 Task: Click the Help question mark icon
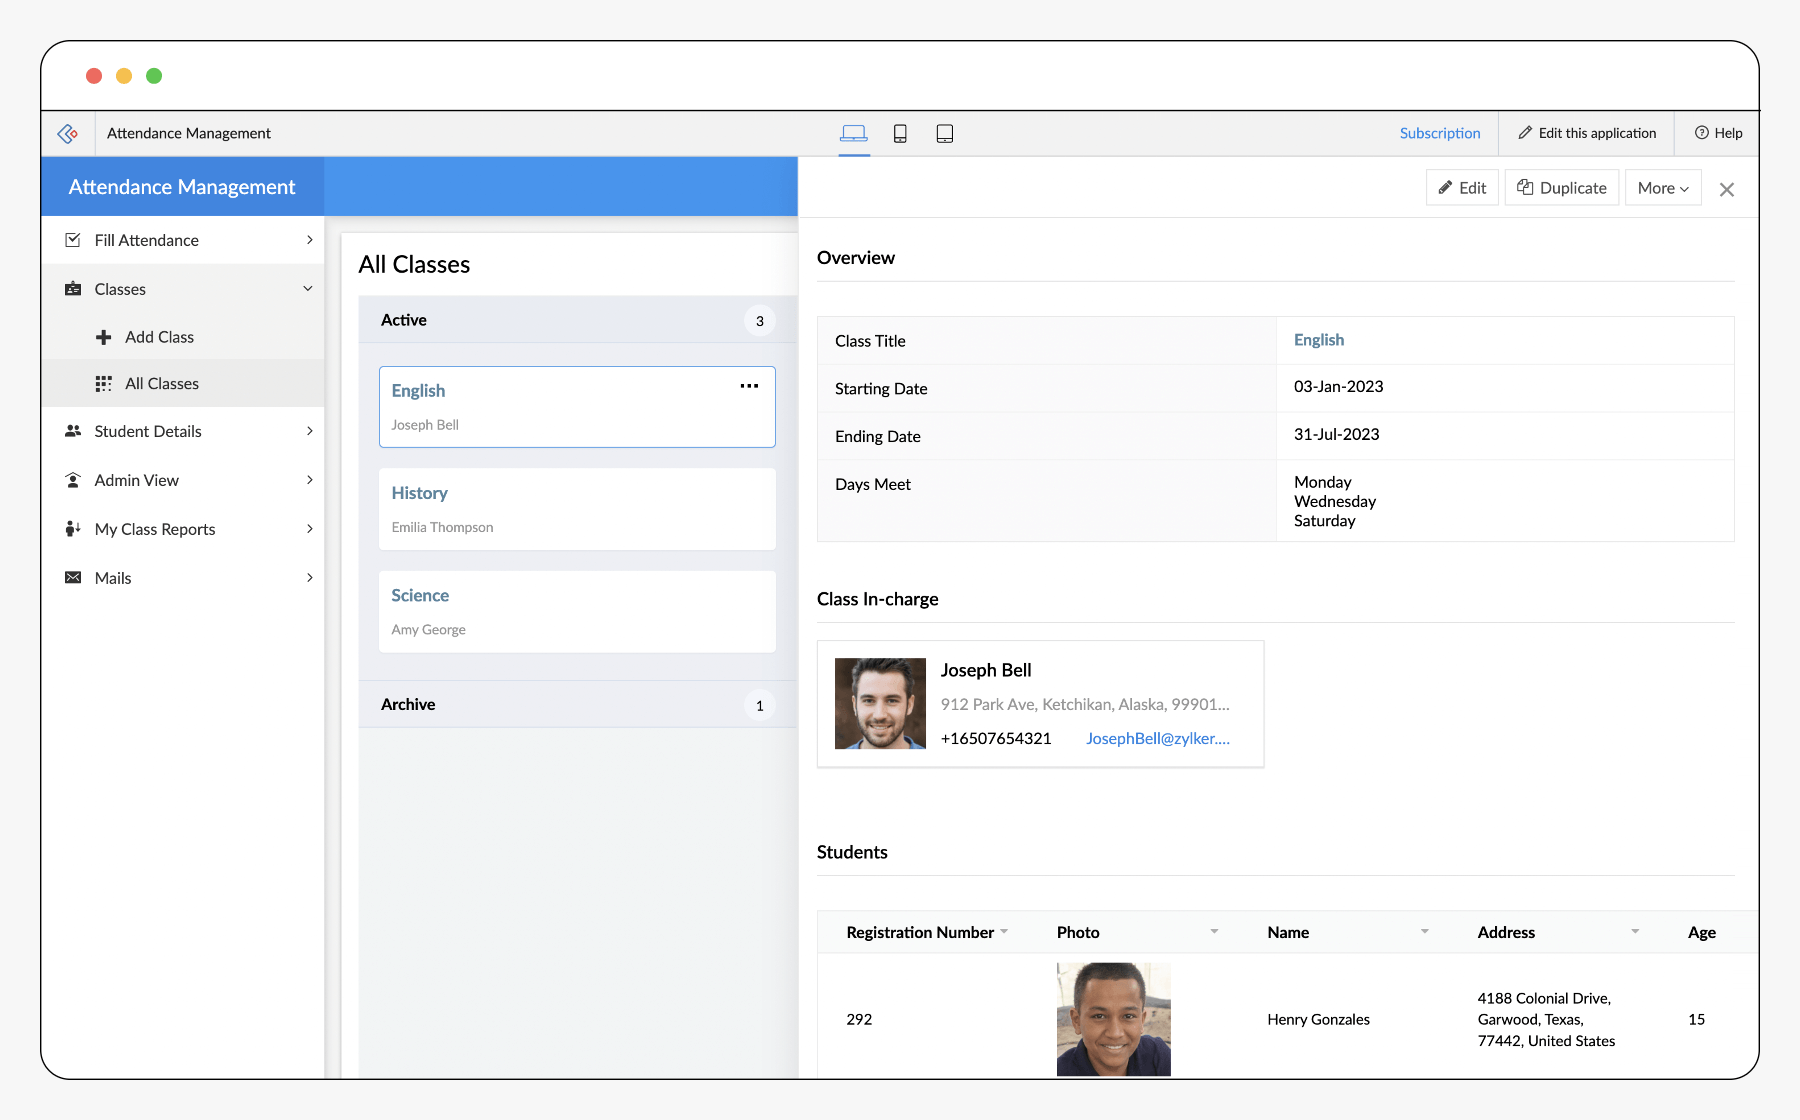pyautogui.click(x=1701, y=133)
